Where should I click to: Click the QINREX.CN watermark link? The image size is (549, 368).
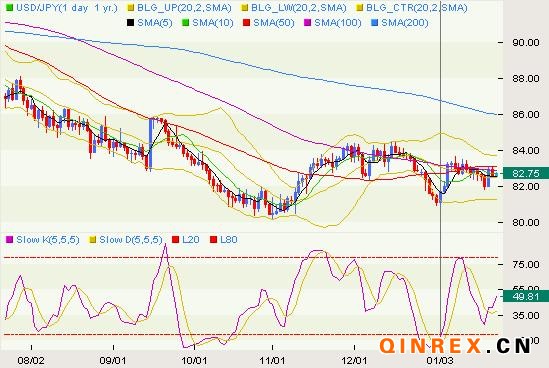coord(455,346)
